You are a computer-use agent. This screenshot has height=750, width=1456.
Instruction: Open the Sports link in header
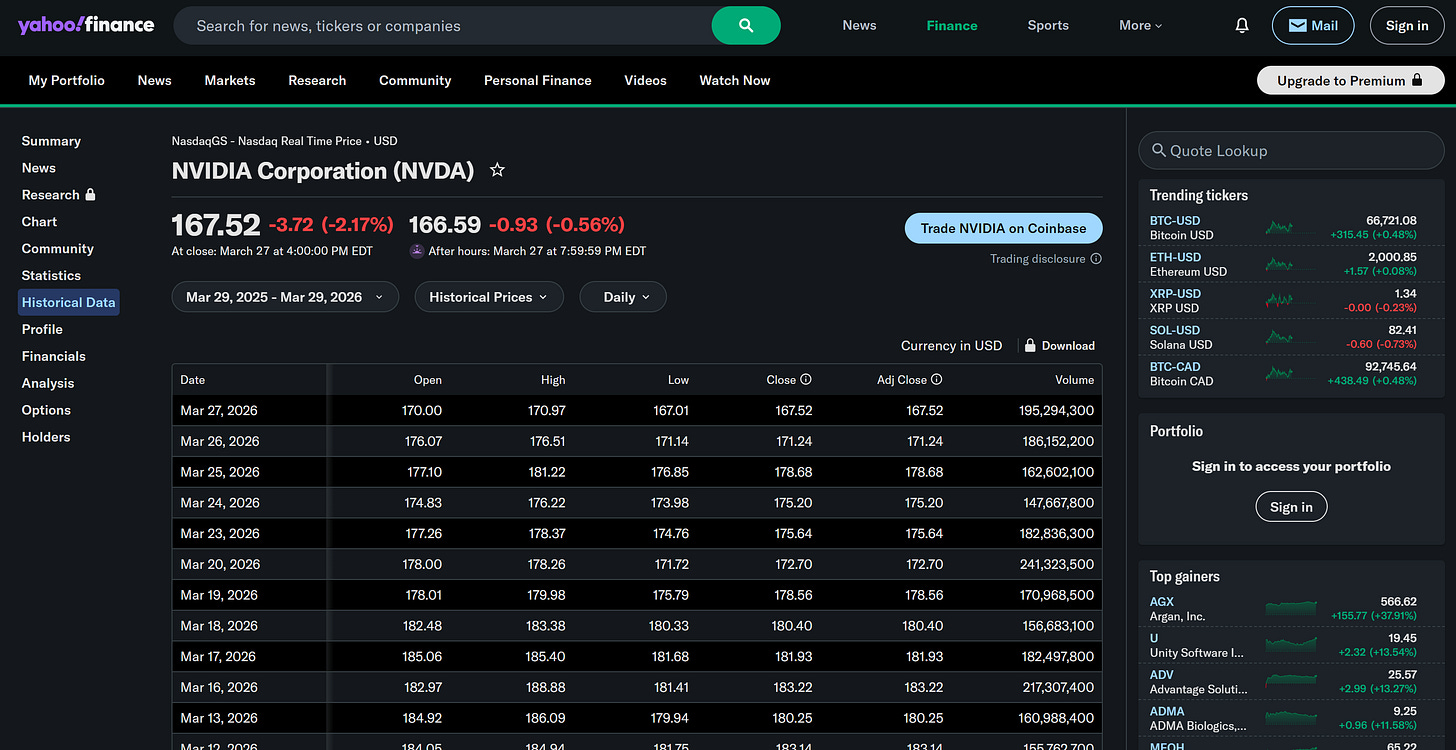click(1048, 26)
